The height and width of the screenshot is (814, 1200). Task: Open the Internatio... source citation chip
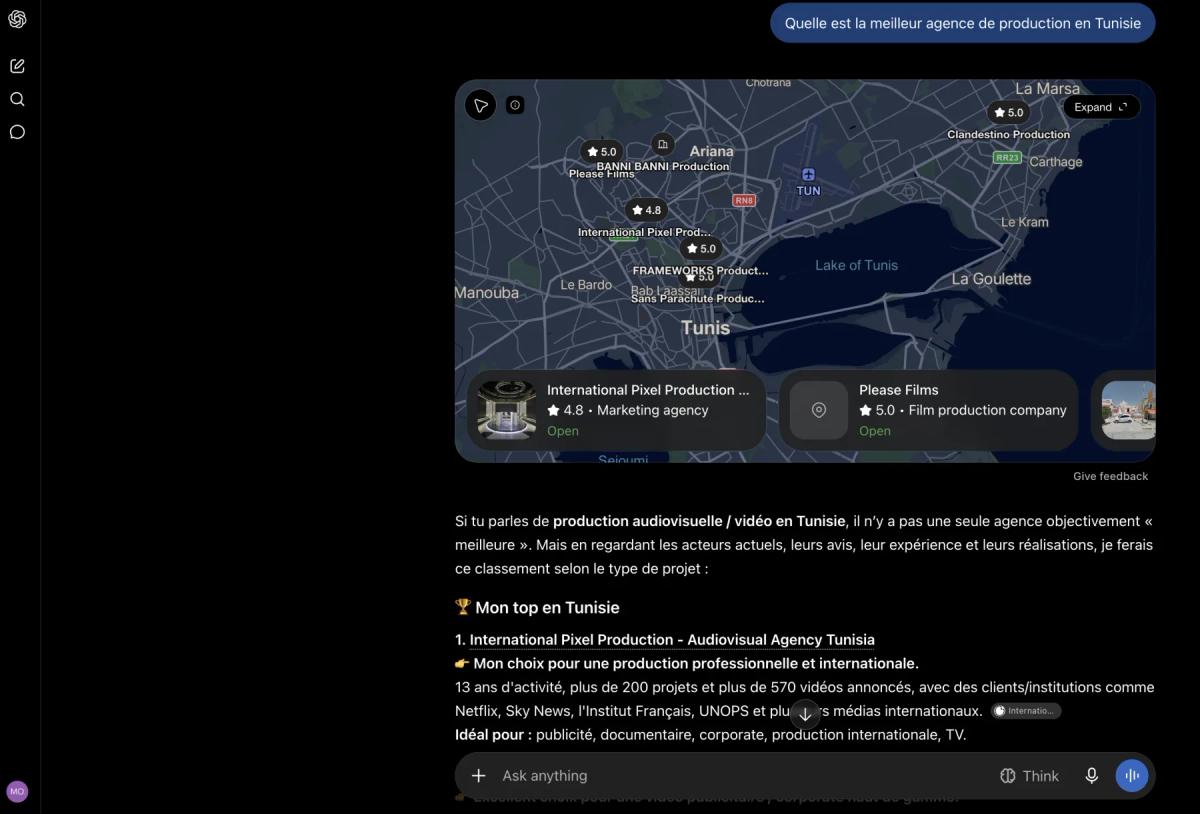point(1026,711)
